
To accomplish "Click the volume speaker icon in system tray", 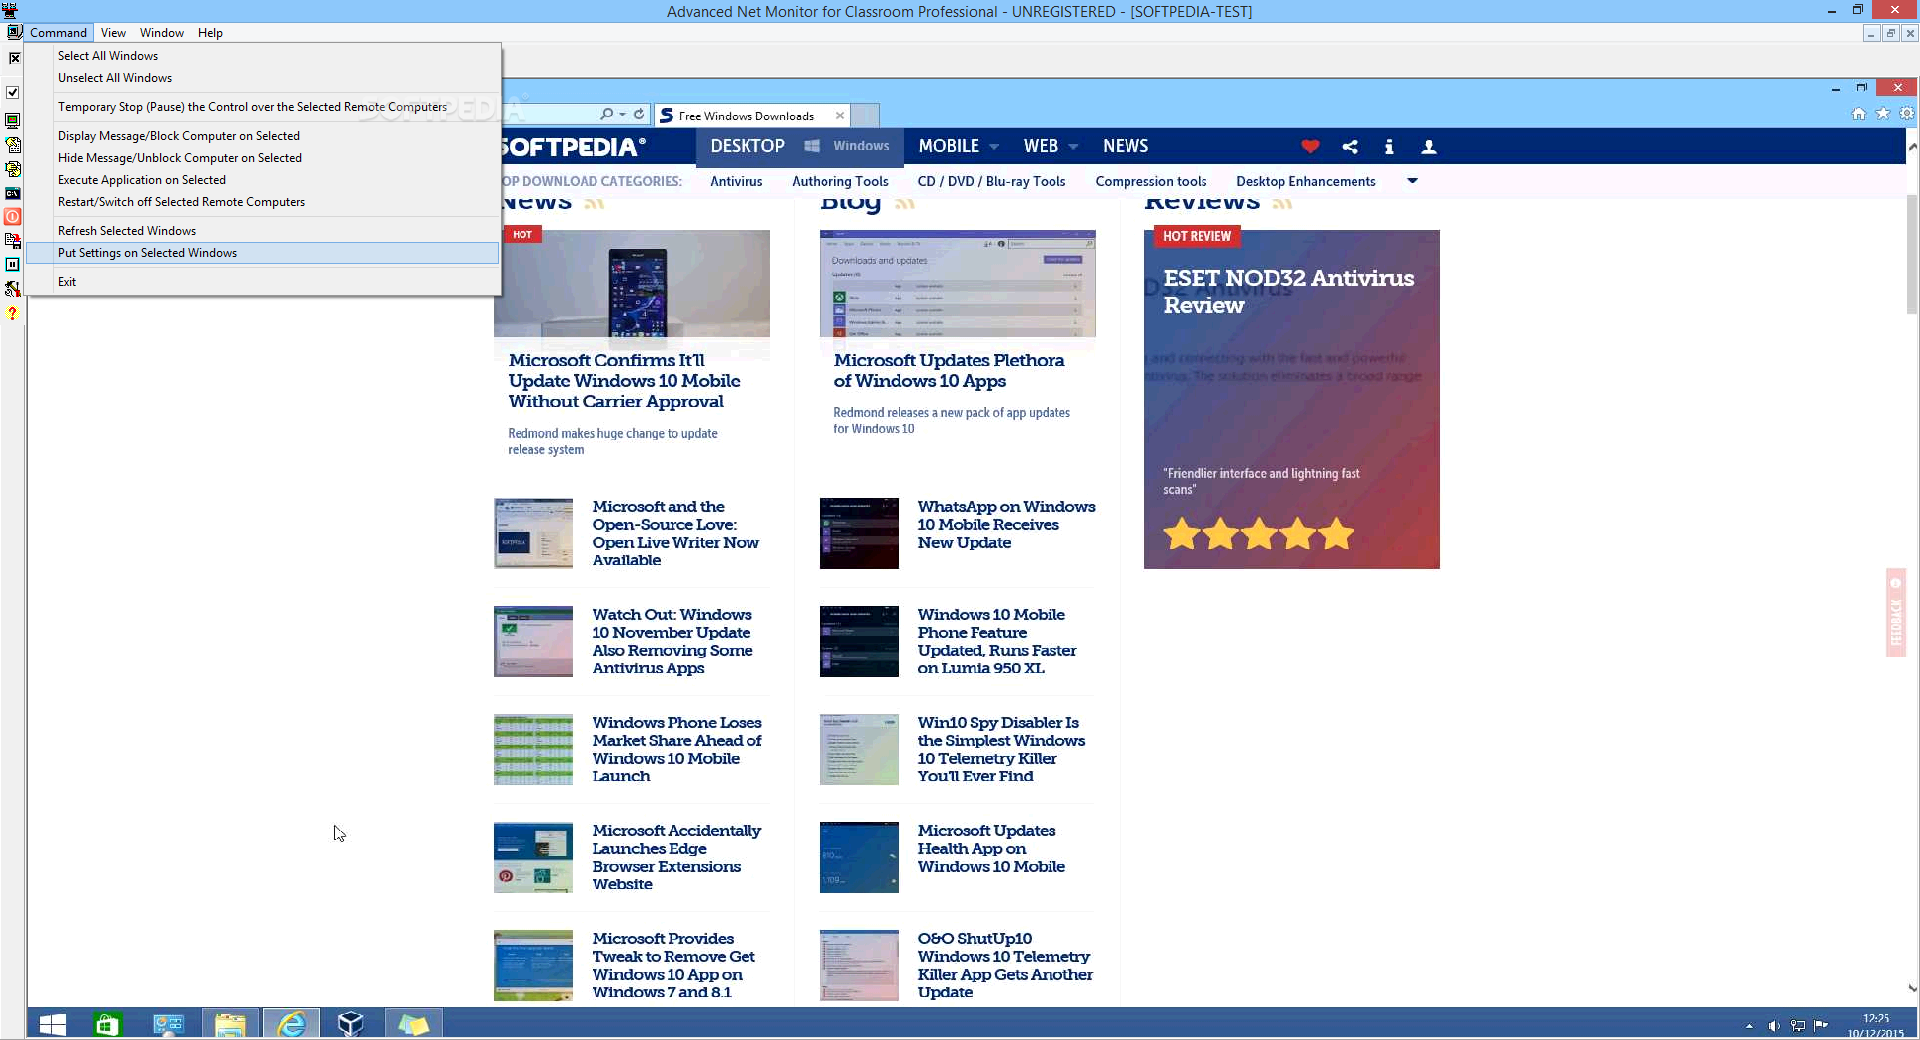I will click(x=1774, y=1026).
